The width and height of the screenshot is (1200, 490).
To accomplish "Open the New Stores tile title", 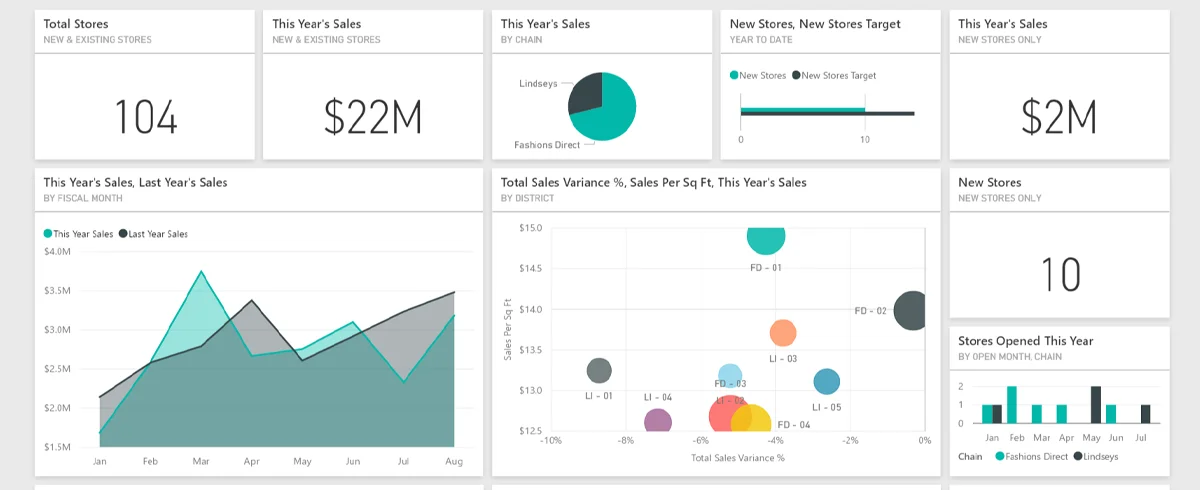I will (x=990, y=182).
